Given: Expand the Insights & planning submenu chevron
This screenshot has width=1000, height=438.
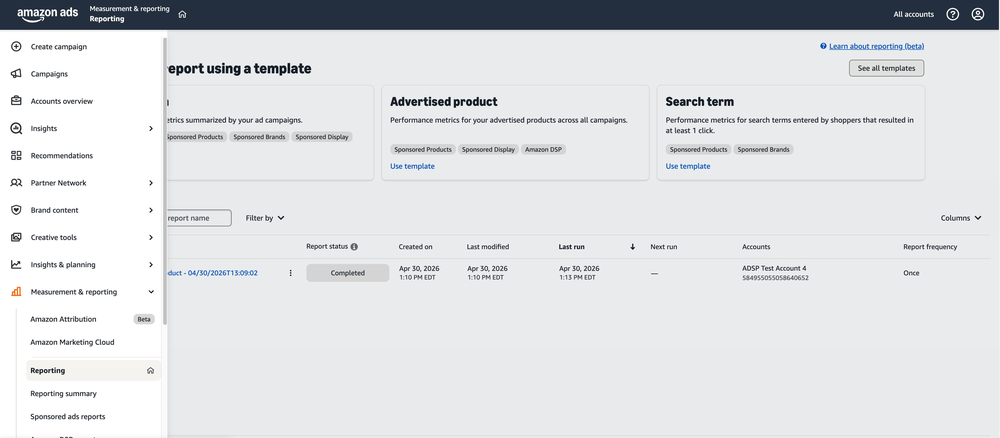Looking at the screenshot, I should click(151, 265).
